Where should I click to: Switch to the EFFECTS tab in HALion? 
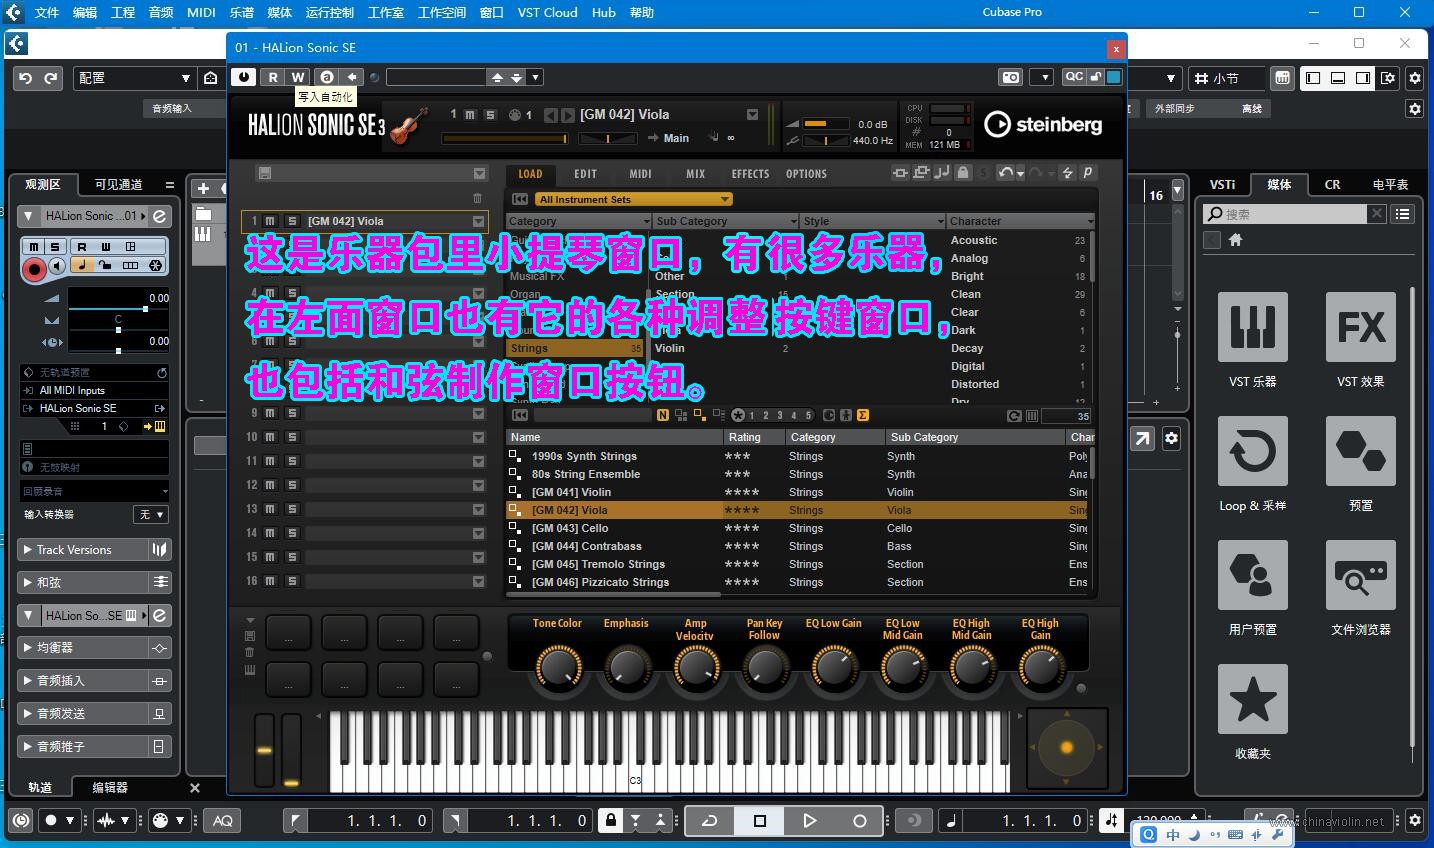750,174
